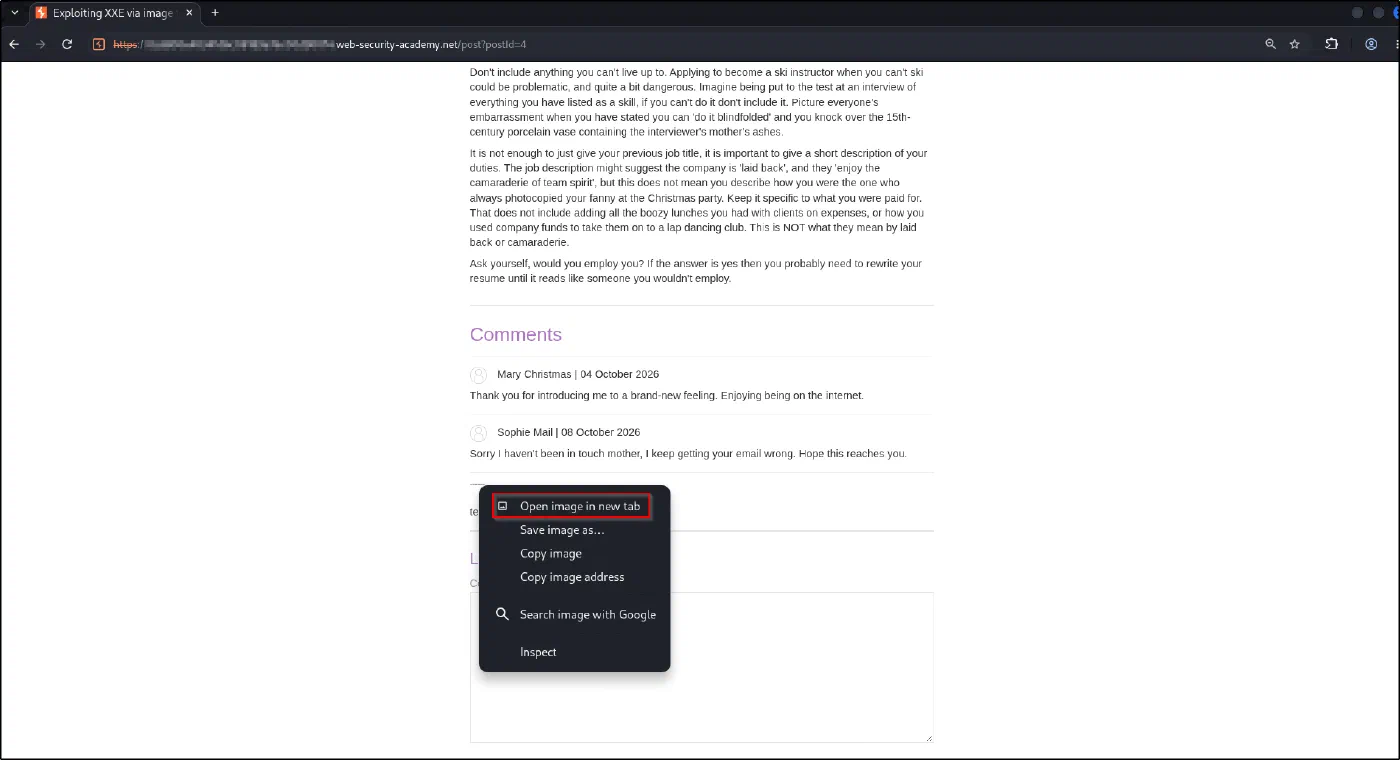
Task: Go back using the browser back arrow
Action: (x=14, y=44)
